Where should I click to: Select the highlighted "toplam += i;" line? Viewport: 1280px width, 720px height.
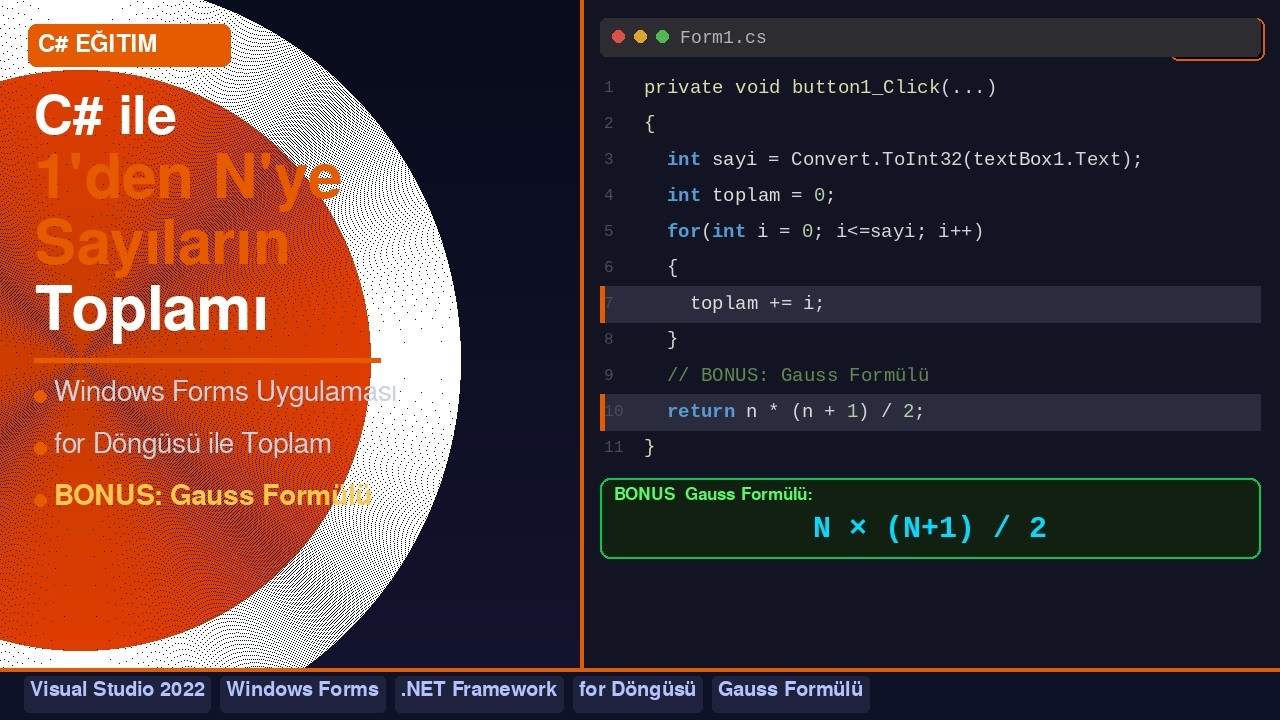click(x=930, y=303)
